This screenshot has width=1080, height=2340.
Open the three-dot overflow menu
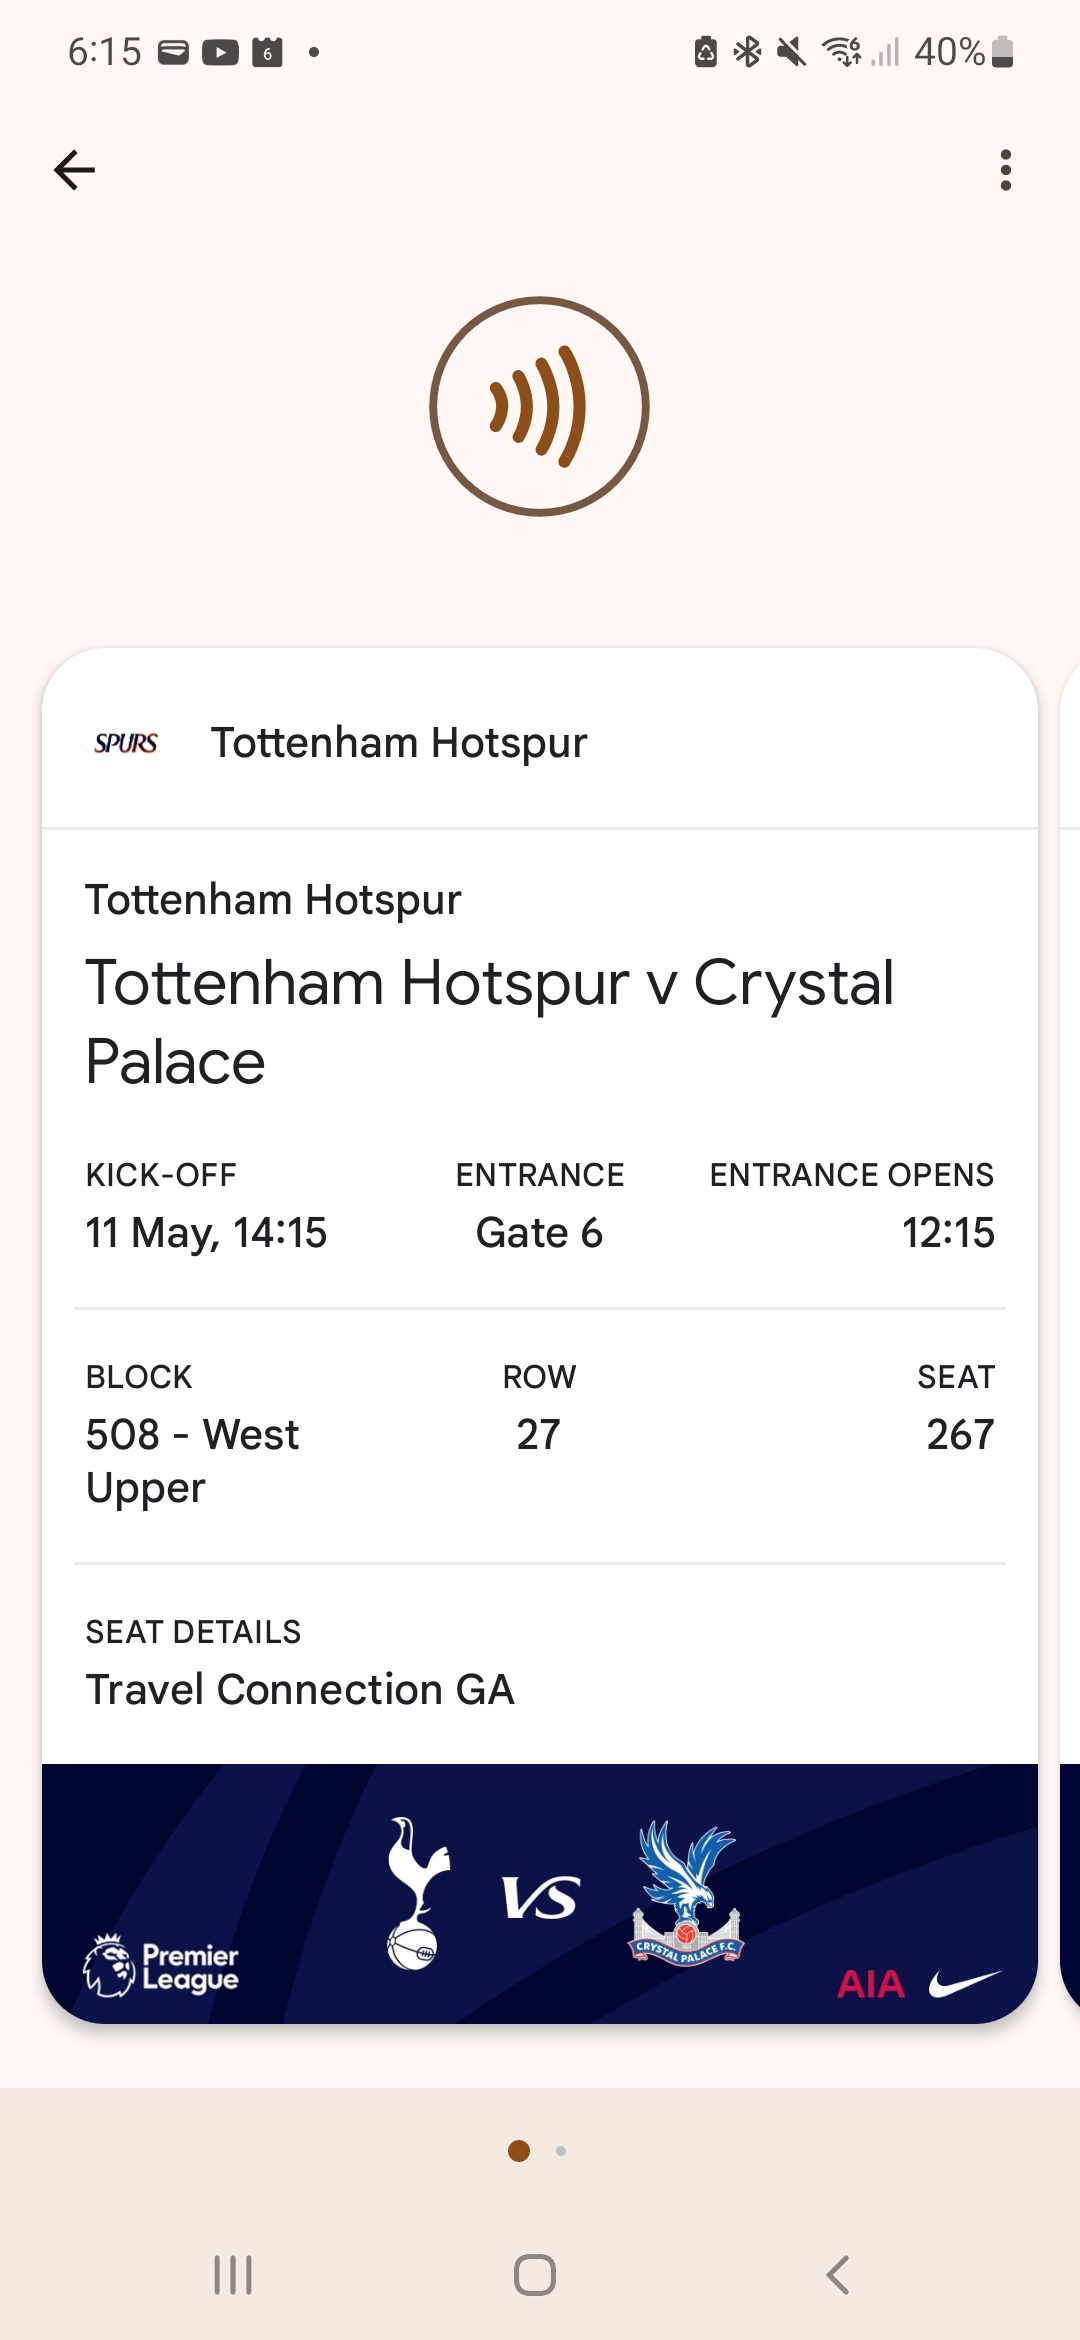pyautogui.click(x=1006, y=170)
